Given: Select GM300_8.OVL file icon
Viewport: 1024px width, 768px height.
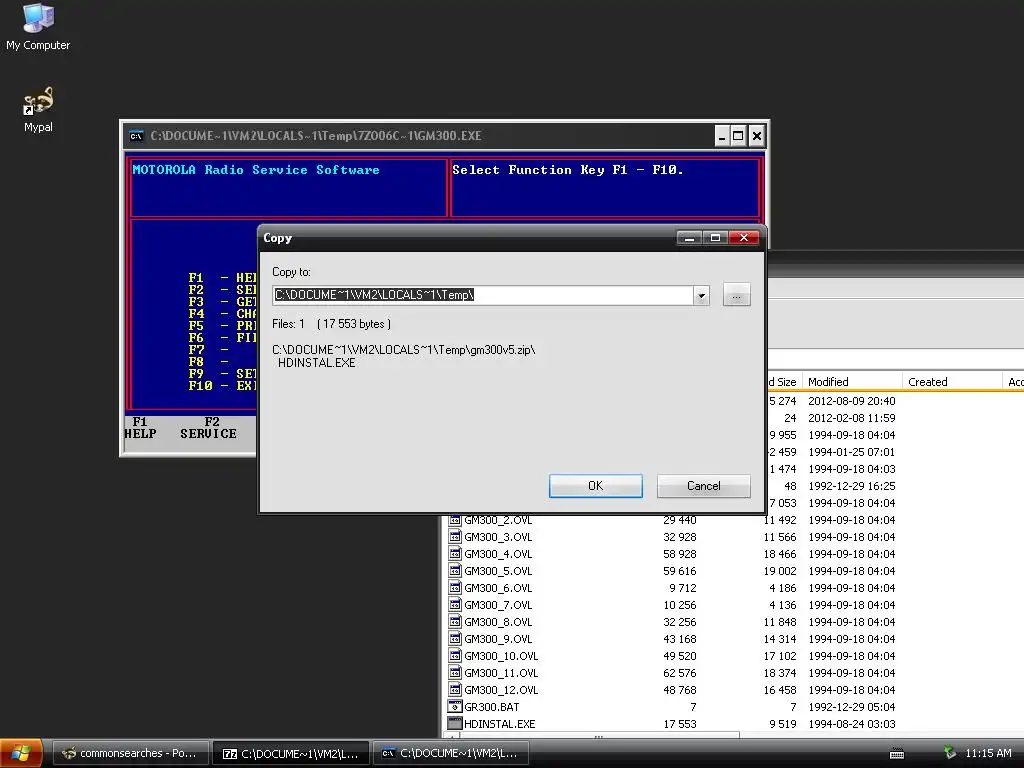Looking at the screenshot, I should (455, 622).
